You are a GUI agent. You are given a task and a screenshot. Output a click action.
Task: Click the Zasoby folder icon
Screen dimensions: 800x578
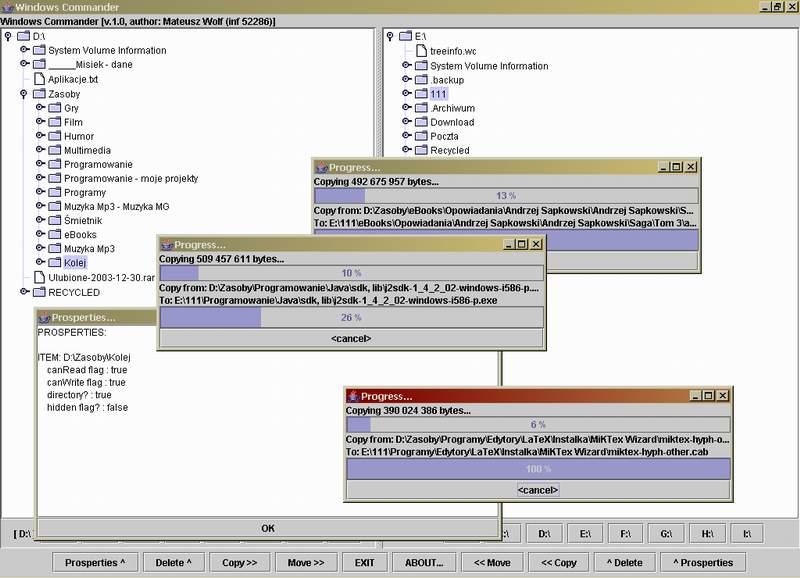tap(39, 94)
